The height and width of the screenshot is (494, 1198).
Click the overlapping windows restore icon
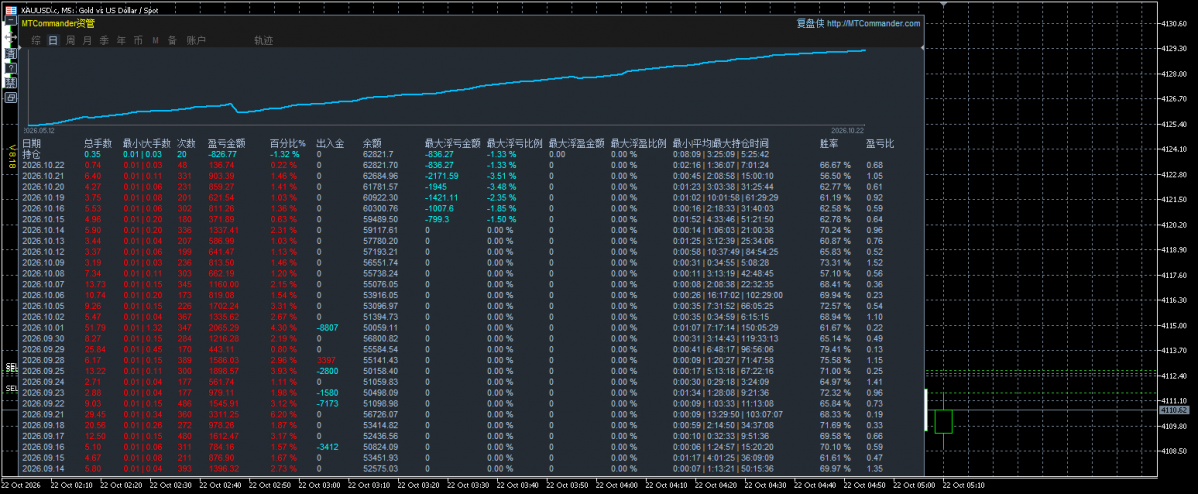pyautogui.click(x=11, y=97)
